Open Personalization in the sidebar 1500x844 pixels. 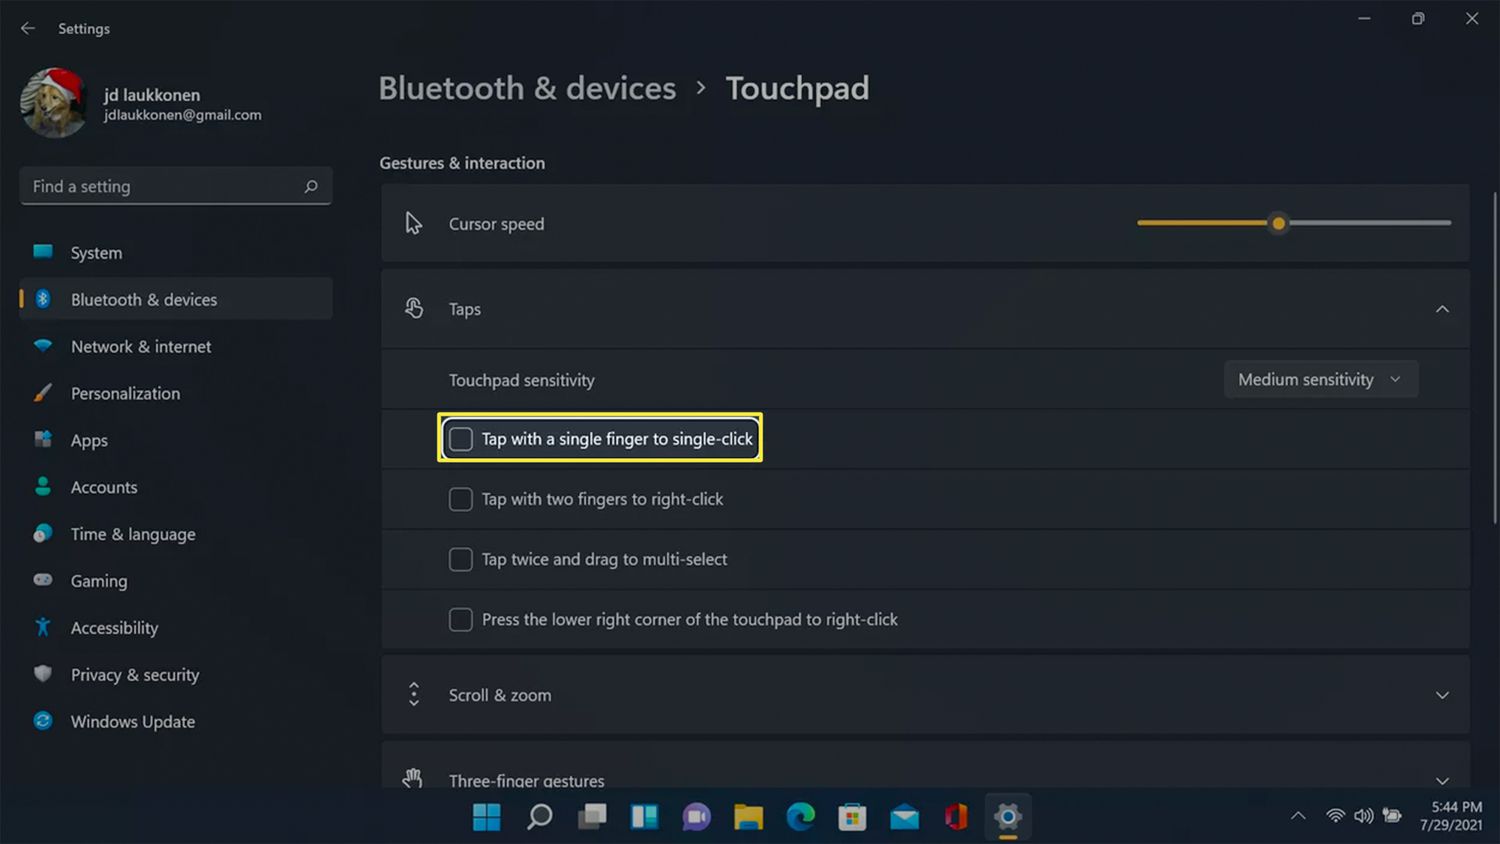click(x=125, y=394)
